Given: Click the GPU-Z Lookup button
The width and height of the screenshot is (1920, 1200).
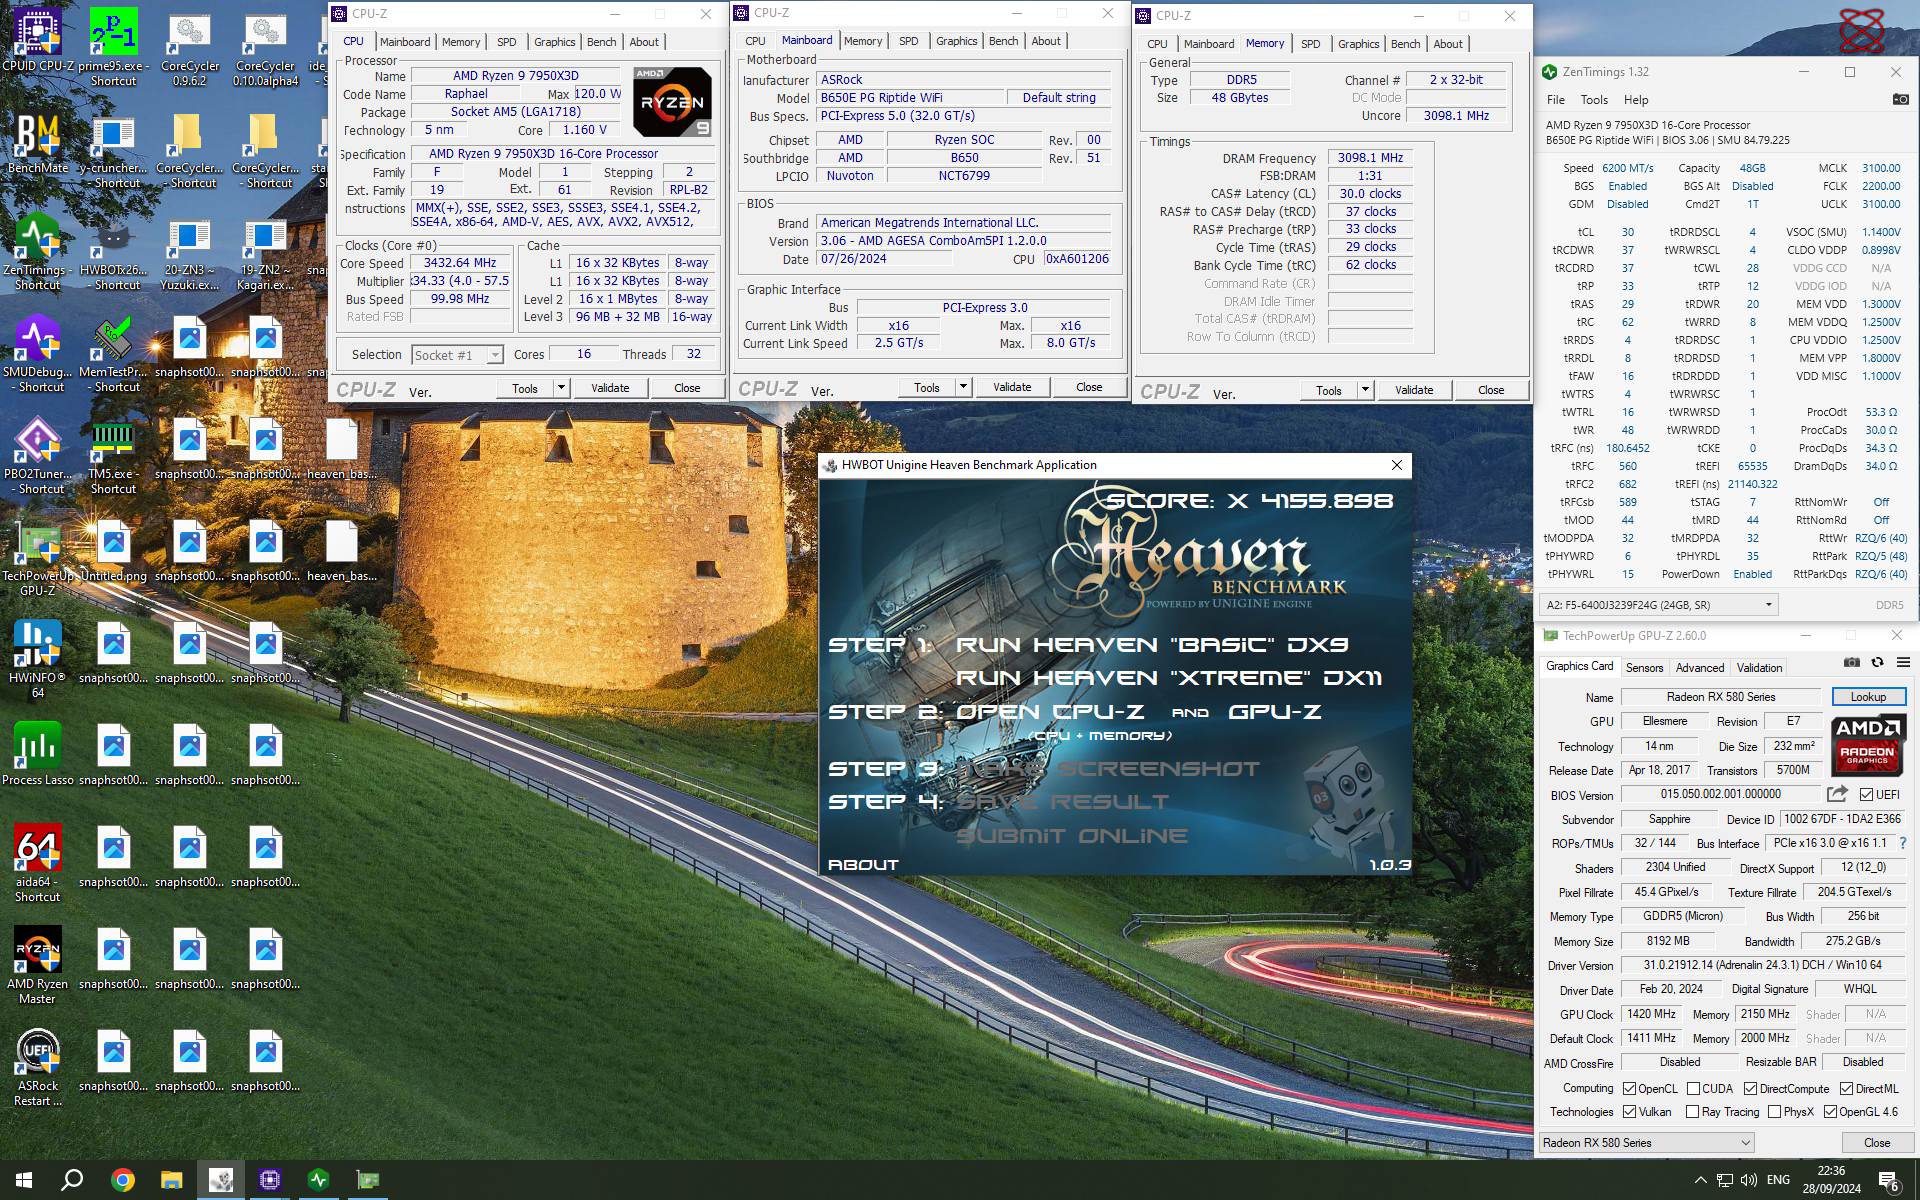Looking at the screenshot, I should [1868, 697].
